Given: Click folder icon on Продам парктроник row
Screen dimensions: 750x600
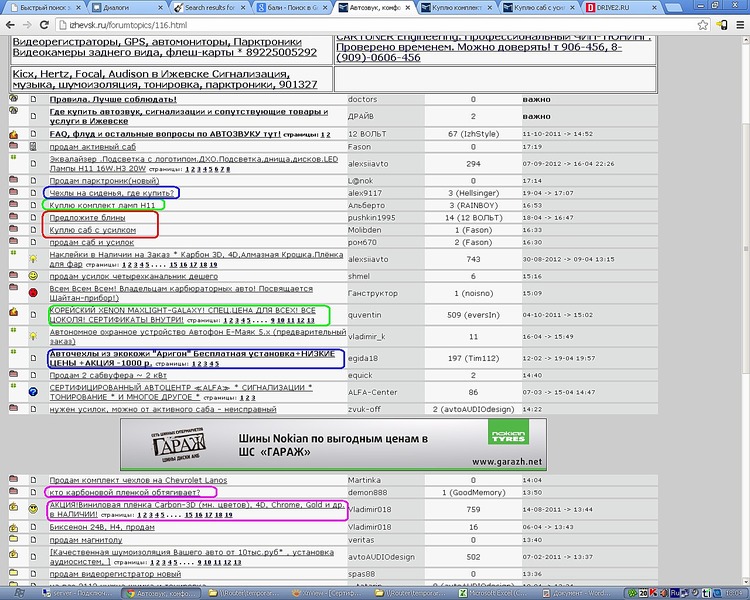Looking at the screenshot, I should [x=13, y=179].
